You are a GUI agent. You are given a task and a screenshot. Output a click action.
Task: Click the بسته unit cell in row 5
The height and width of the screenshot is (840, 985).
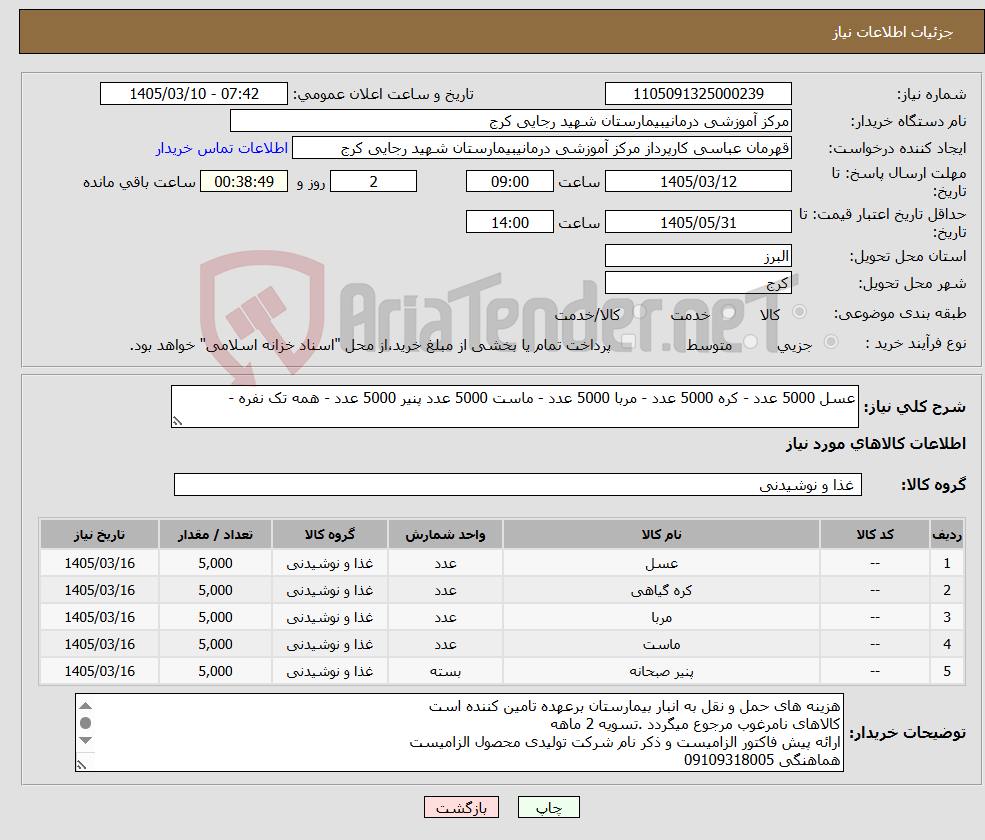coord(445,671)
